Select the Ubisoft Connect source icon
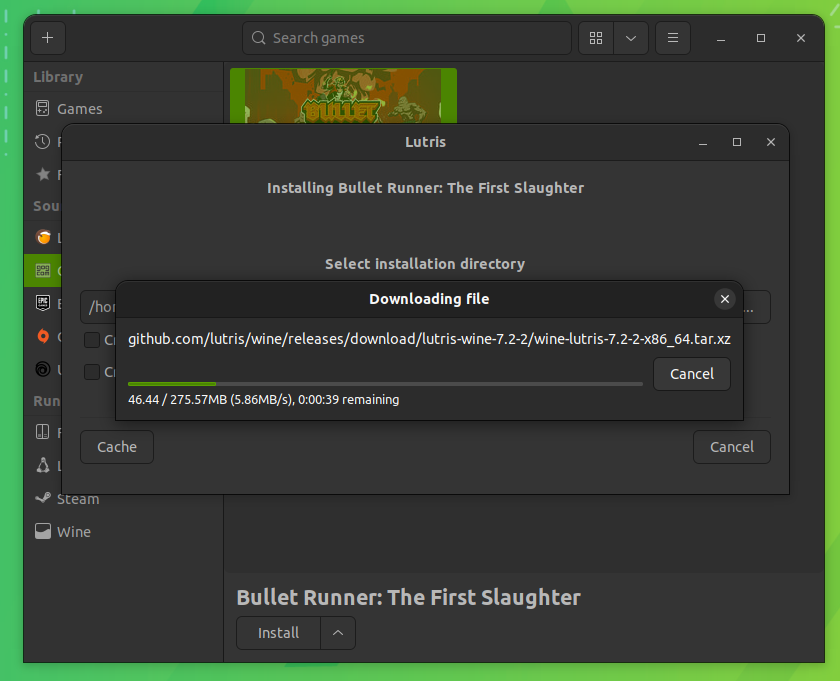This screenshot has width=840, height=681. click(43, 369)
